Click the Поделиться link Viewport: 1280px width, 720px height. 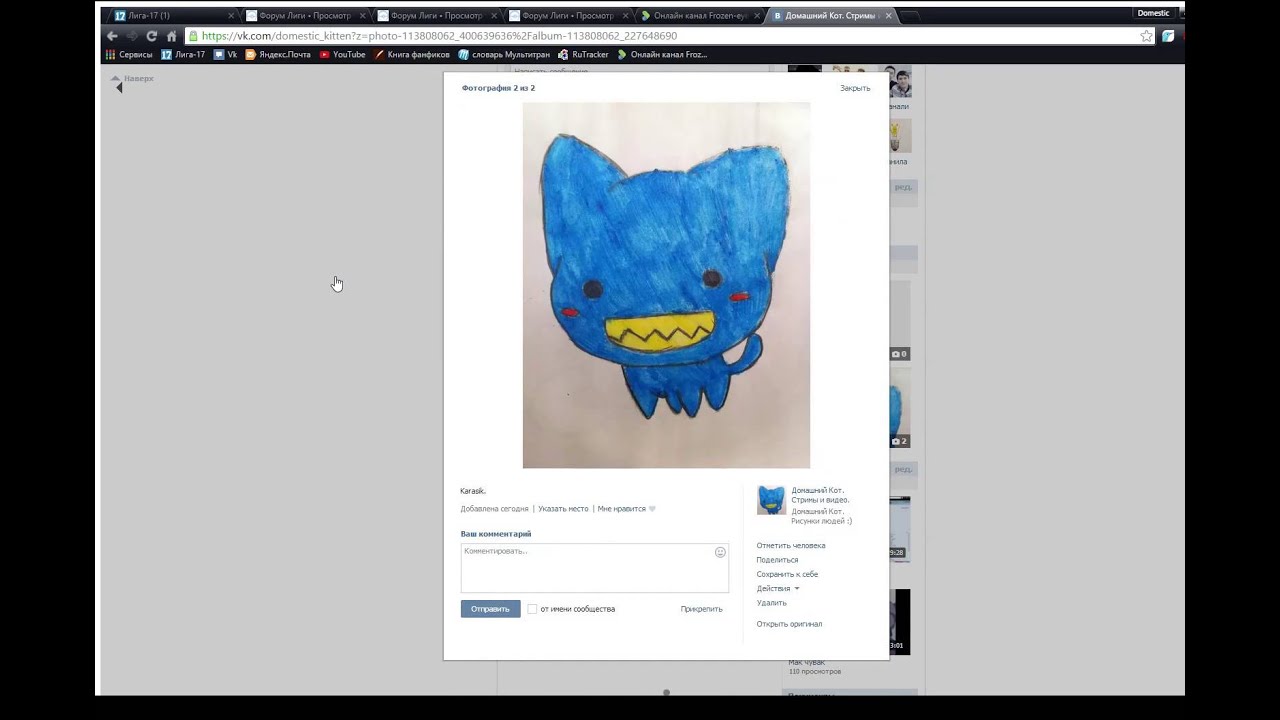[x=777, y=560]
